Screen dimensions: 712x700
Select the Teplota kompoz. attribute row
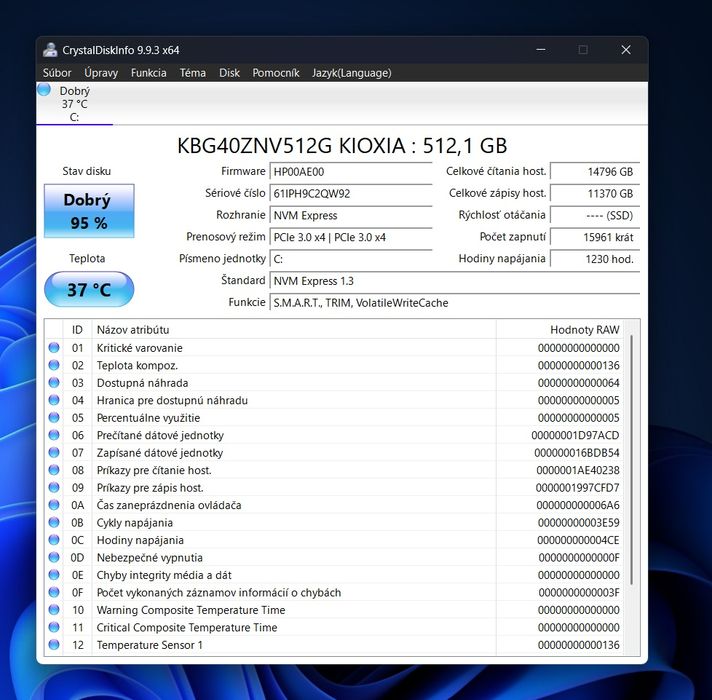[334, 365]
